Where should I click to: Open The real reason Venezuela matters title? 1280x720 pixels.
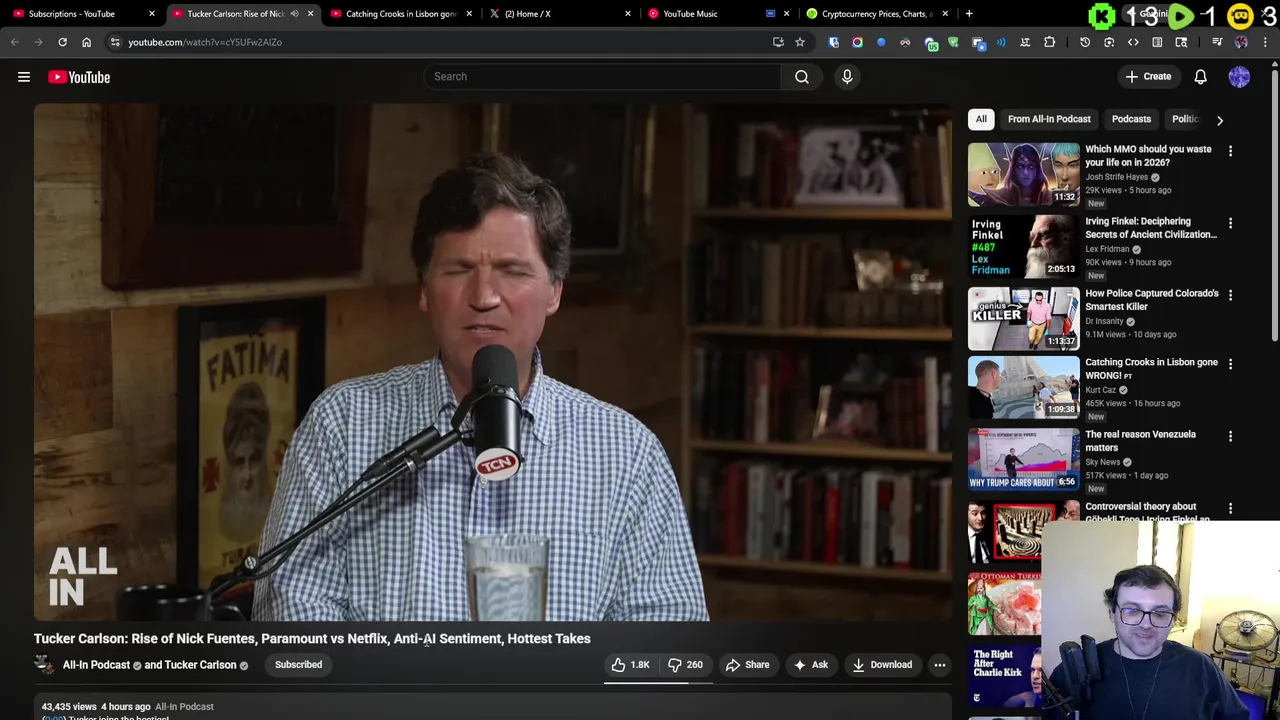(1140, 441)
